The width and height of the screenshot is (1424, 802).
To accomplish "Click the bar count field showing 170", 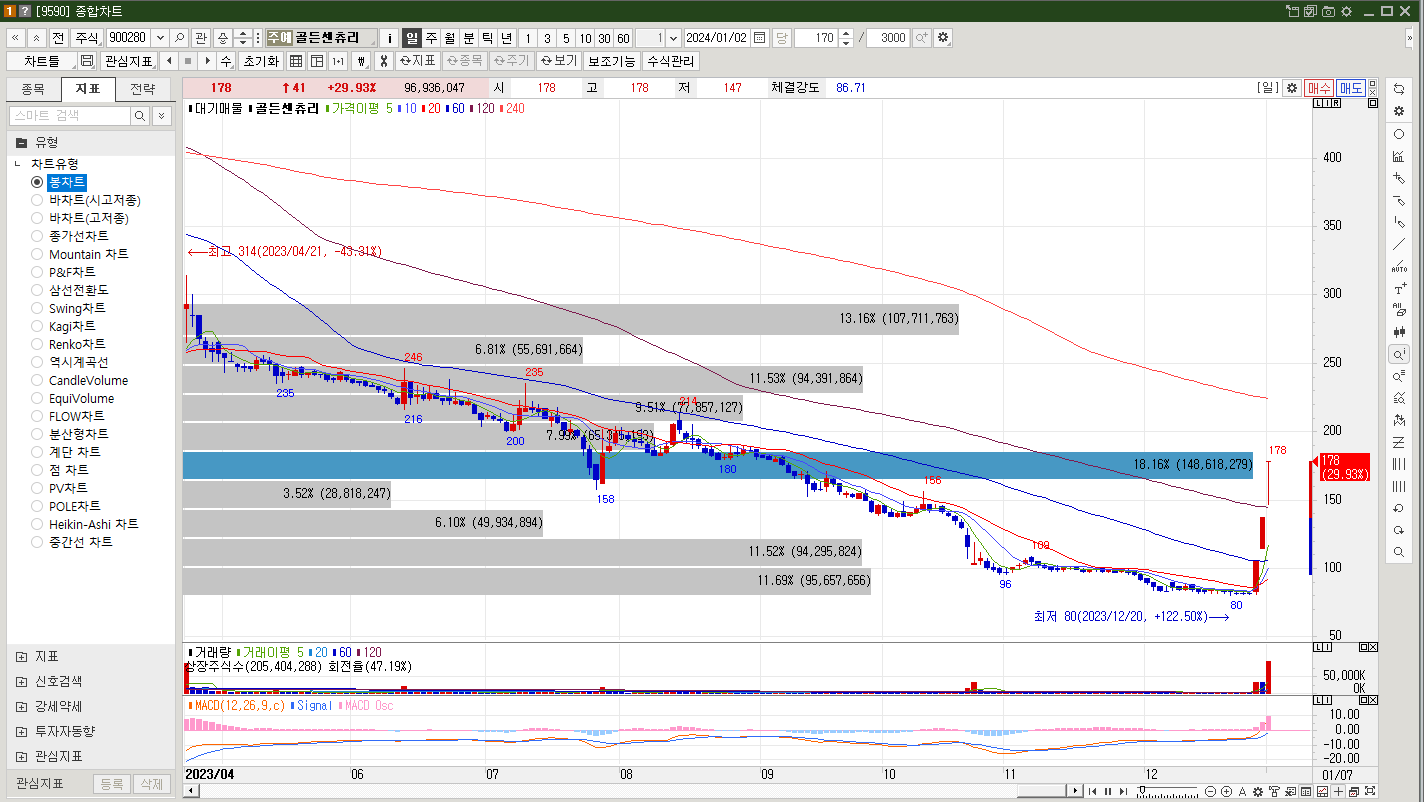I will 817,37.
